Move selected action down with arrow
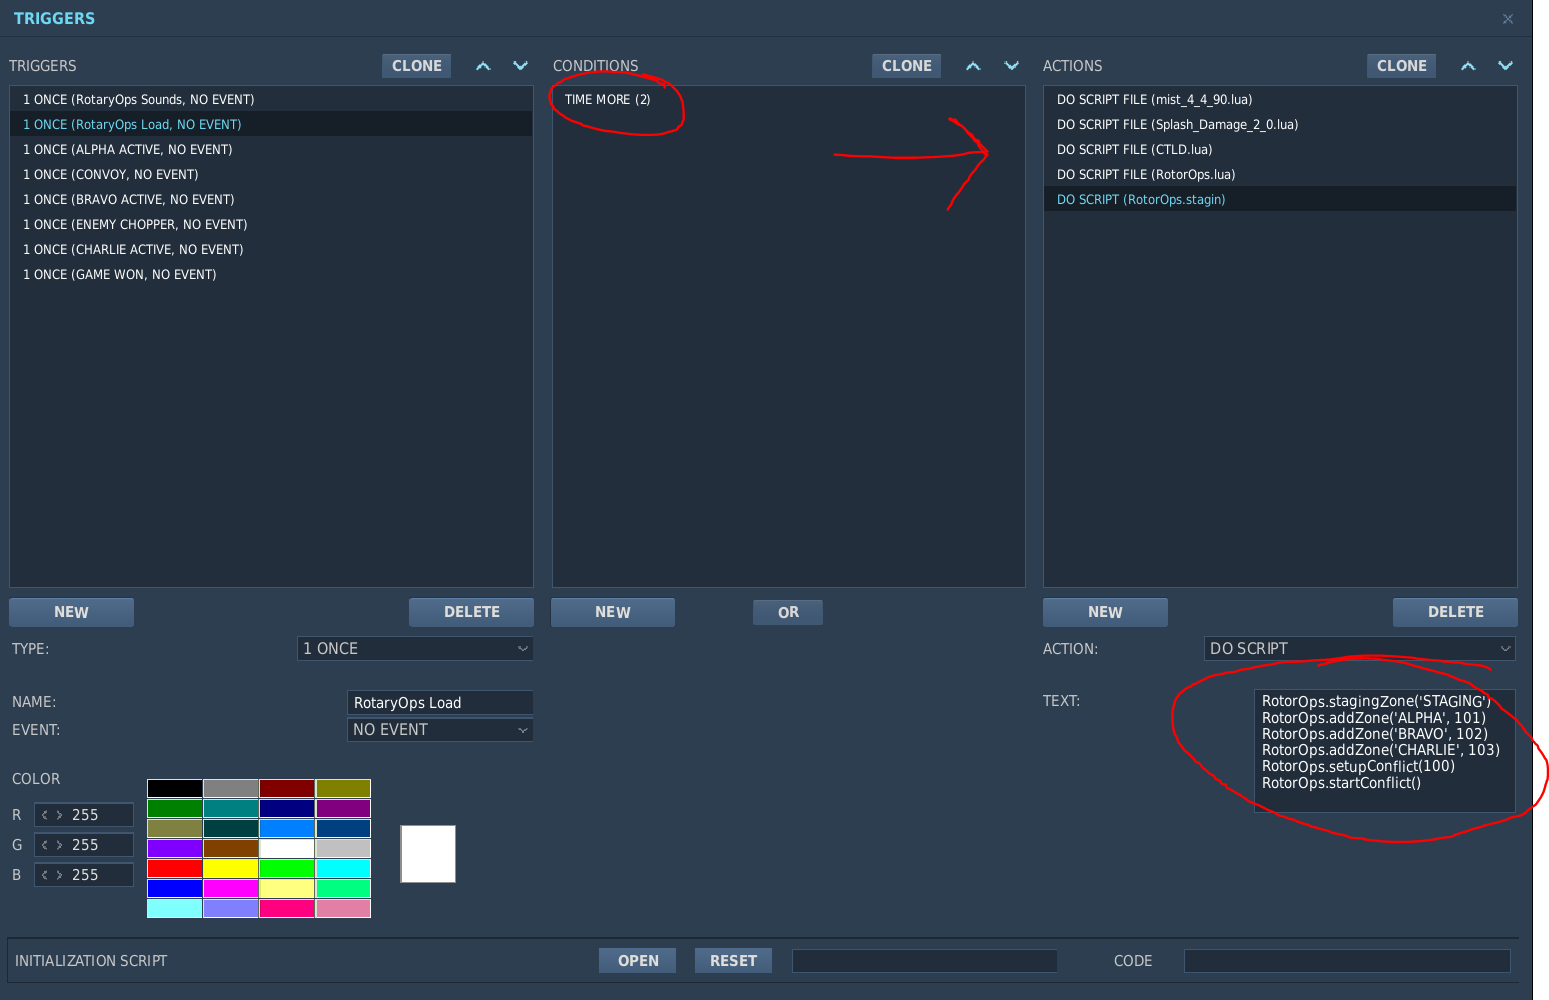Viewport: 1549px width, 1000px height. 1505,66
